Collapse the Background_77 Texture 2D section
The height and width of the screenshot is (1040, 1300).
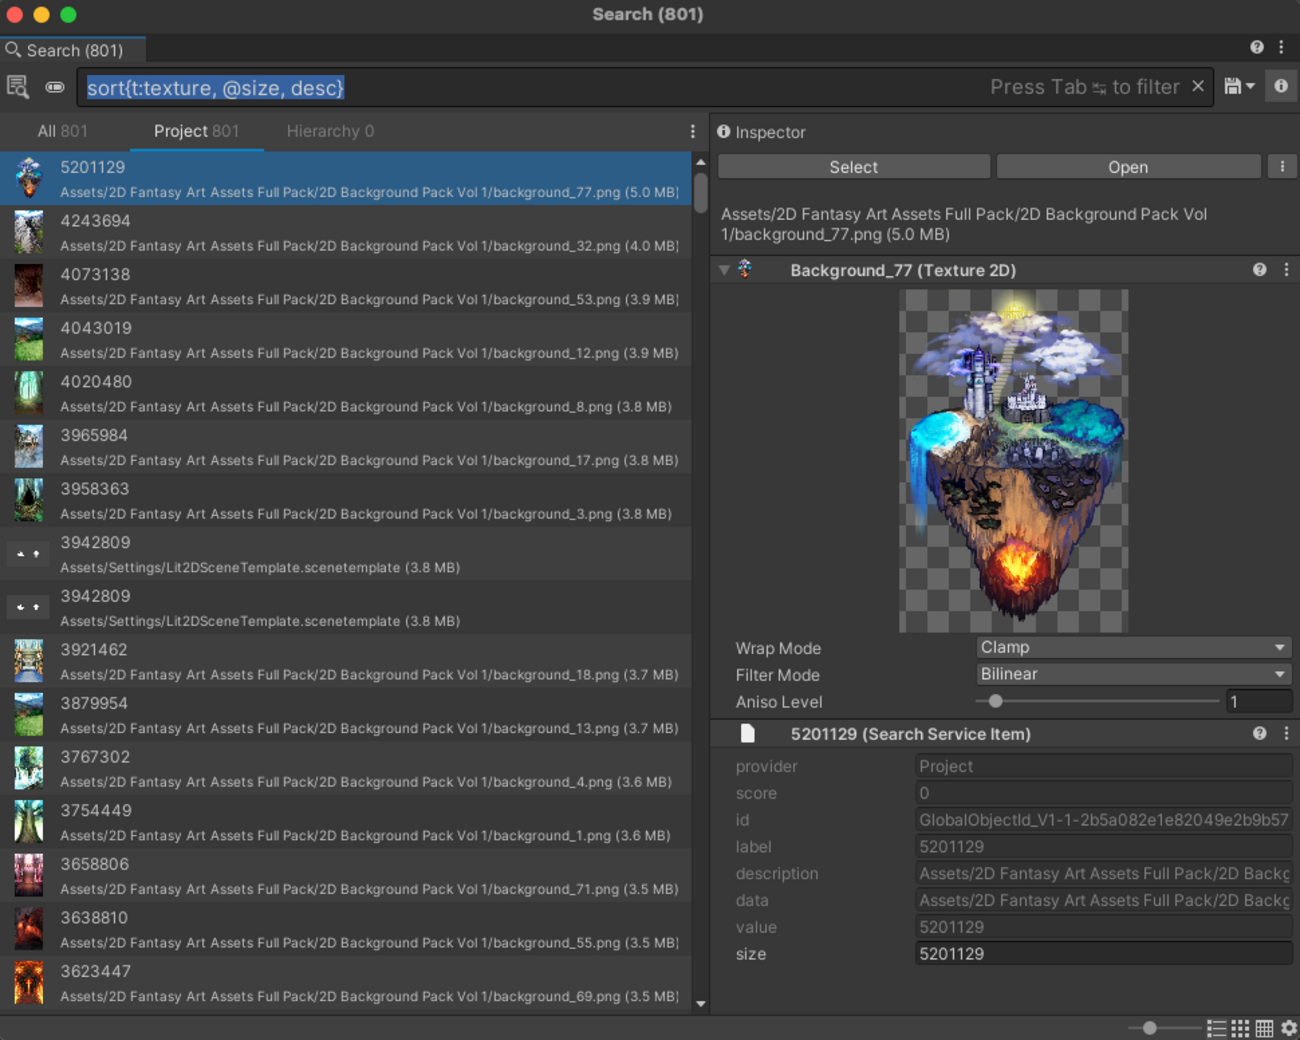click(724, 270)
